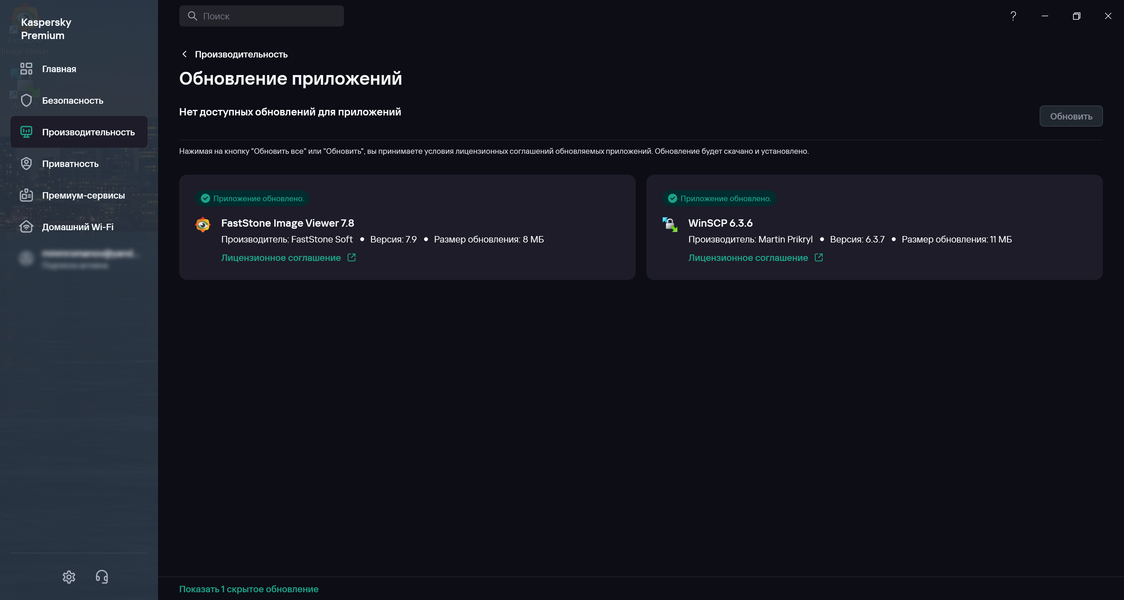Open the account profile in sidebar
The width and height of the screenshot is (1124, 600).
80,258
